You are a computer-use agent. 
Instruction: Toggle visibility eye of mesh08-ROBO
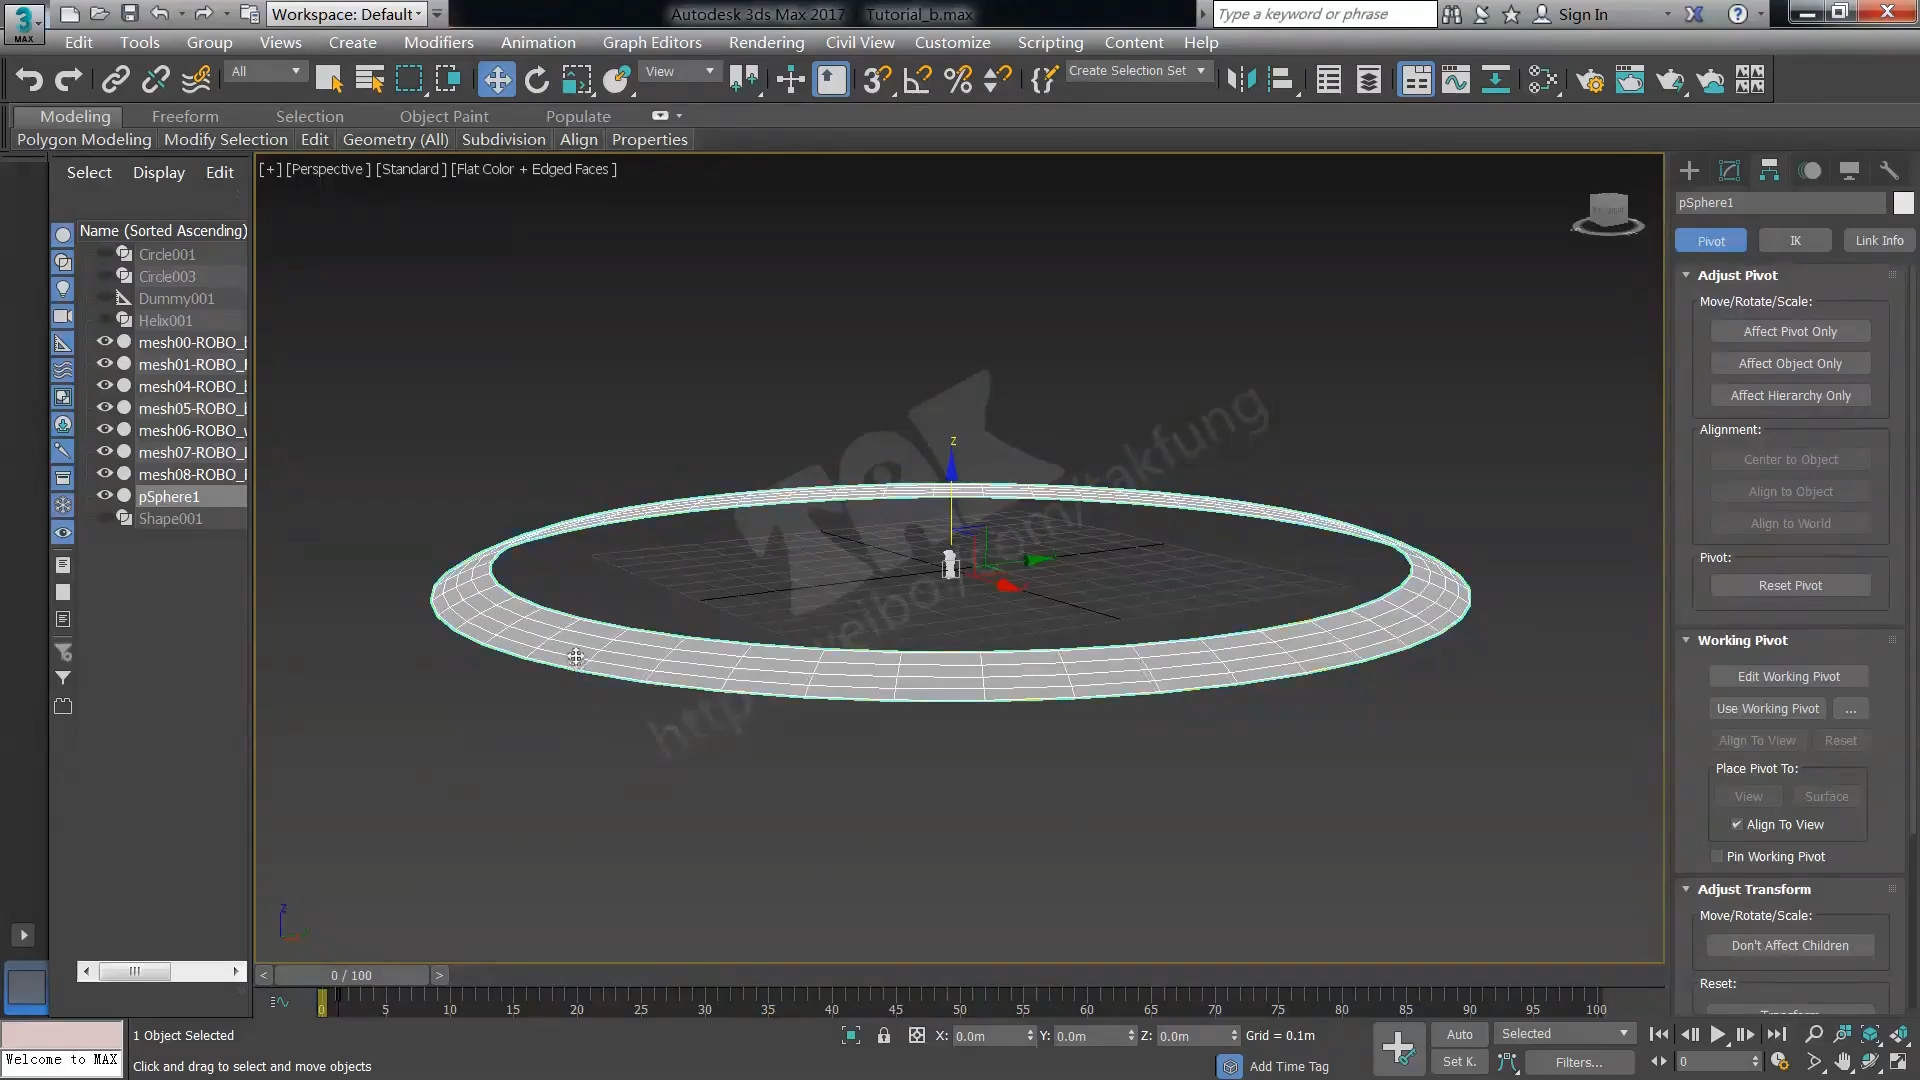104,474
